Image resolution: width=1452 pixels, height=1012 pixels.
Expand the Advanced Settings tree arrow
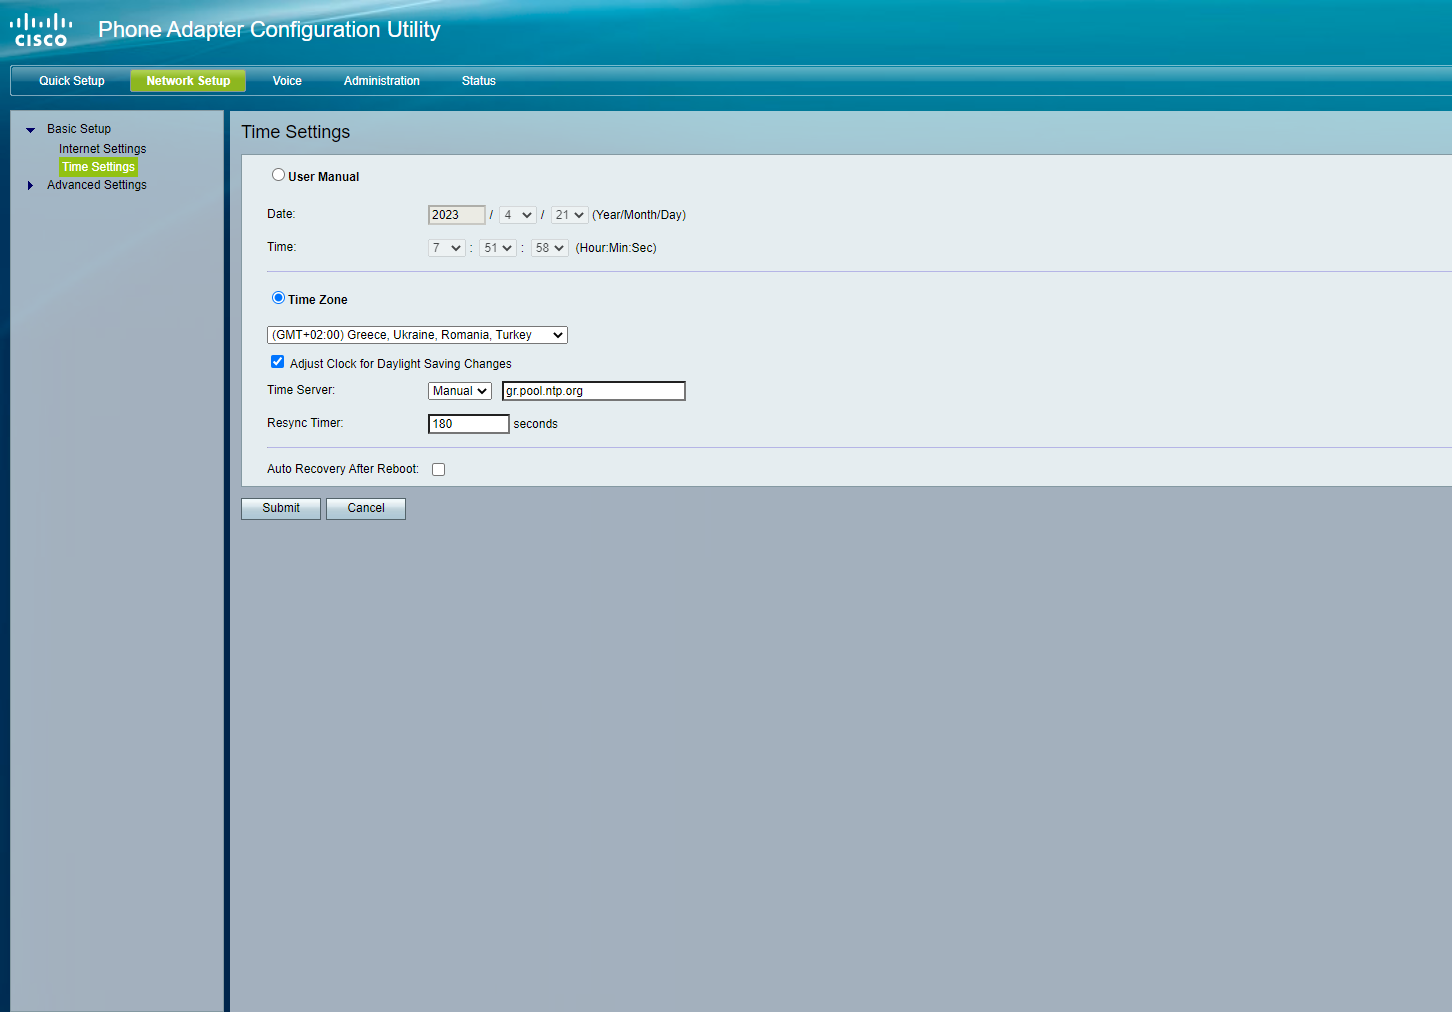pyautogui.click(x=30, y=185)
